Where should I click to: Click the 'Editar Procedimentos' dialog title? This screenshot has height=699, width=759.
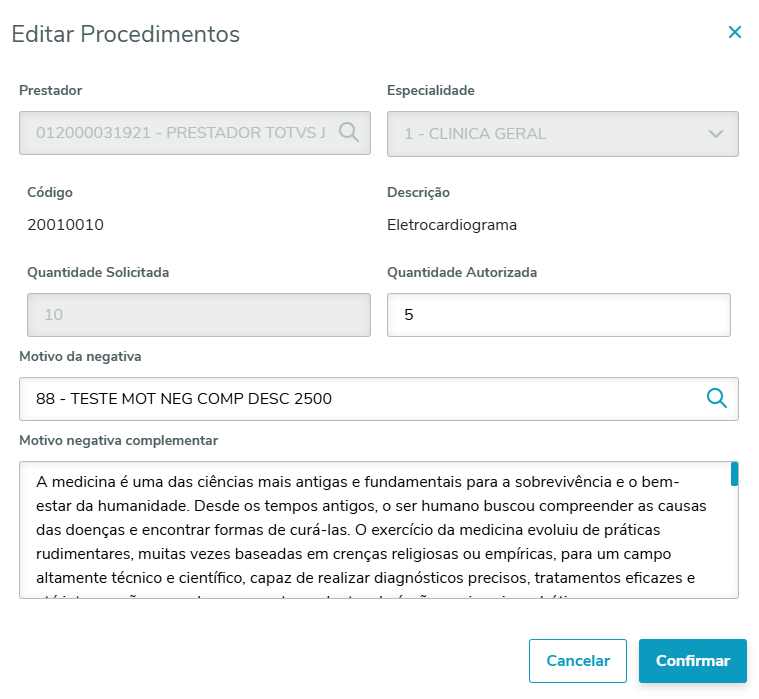point(126,34)
